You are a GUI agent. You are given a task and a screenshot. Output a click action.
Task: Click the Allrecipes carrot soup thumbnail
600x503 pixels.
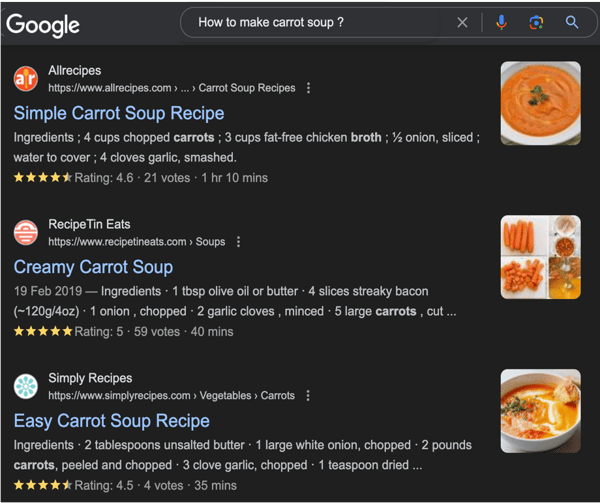click(x=540, y=101)
